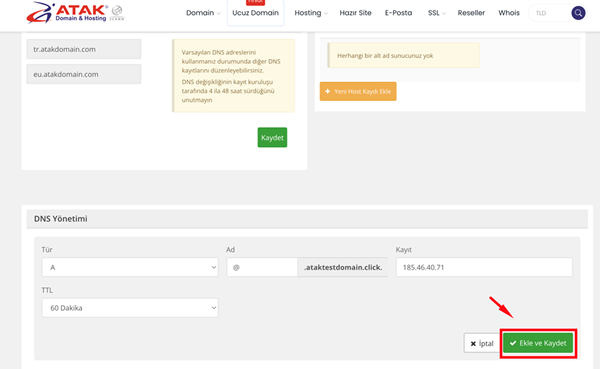Click Ekle ve Kaydet button
Screen dimensions: 600x369
point(538,343)
